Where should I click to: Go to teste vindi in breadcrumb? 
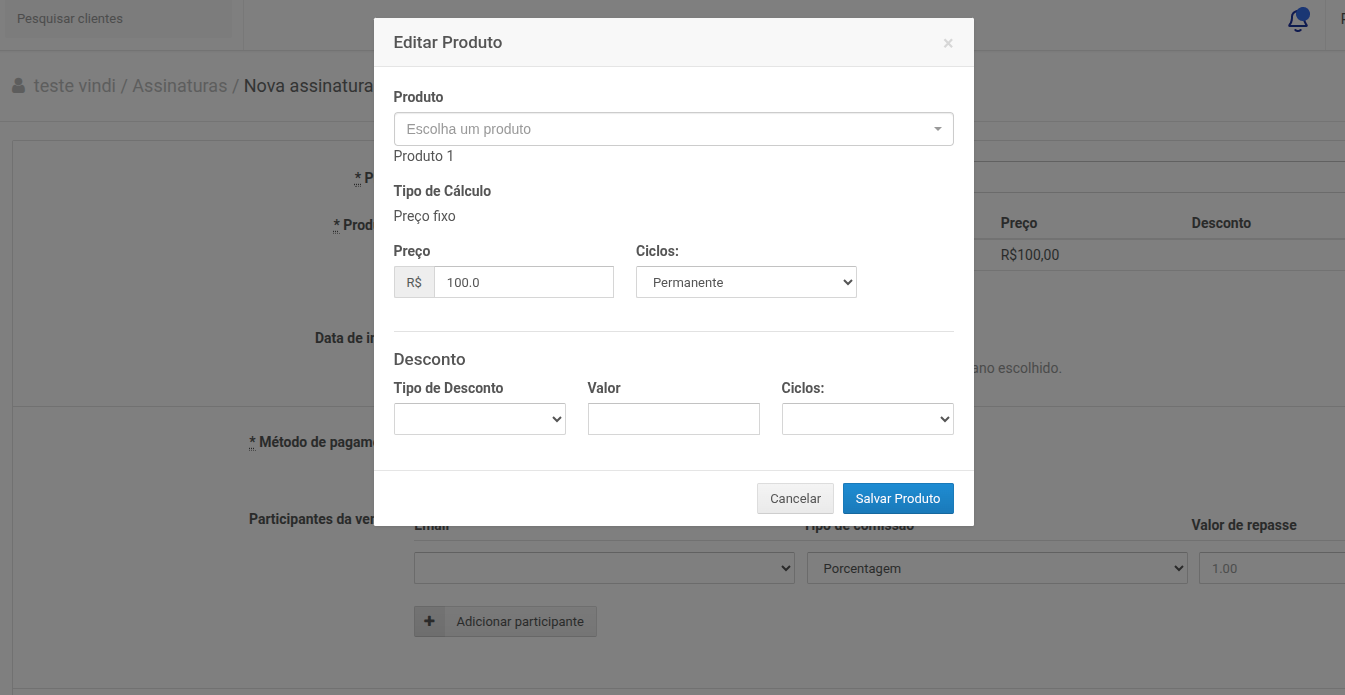[74, 86]
